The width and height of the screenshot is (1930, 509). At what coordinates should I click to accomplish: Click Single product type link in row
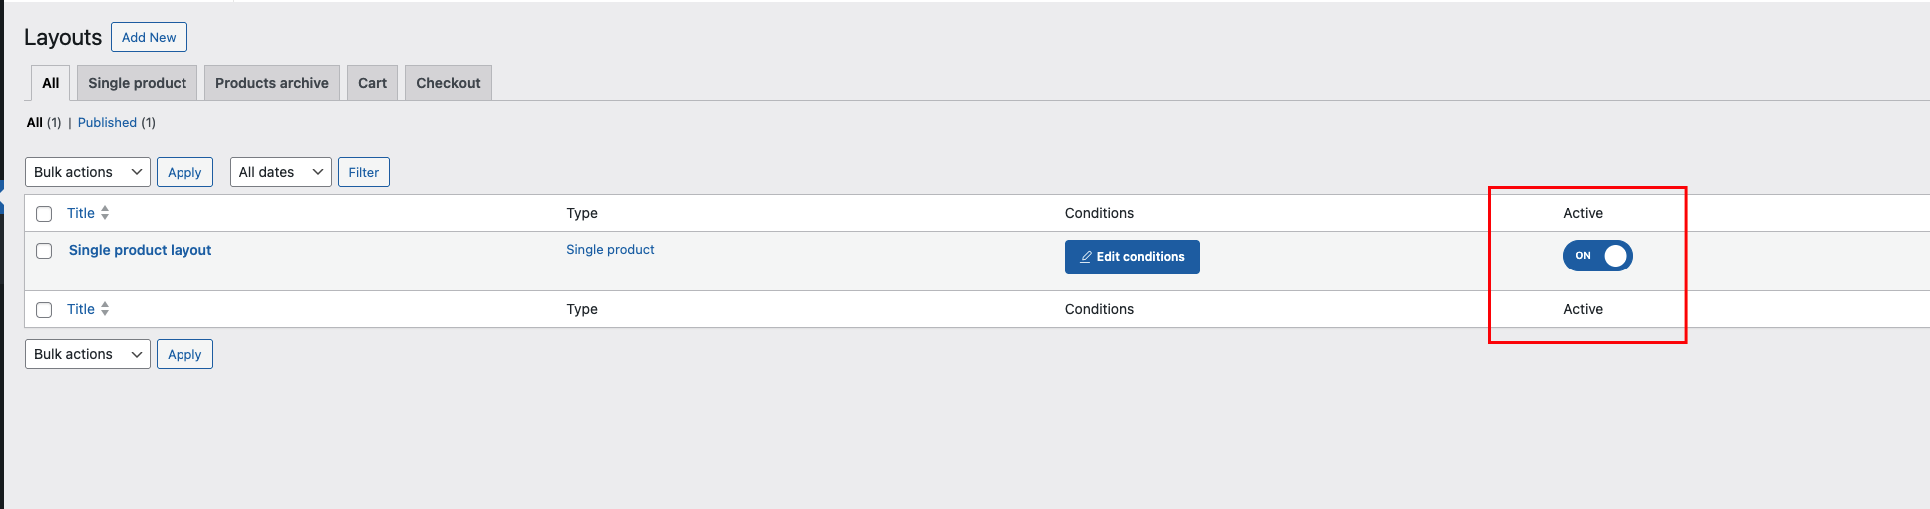610,249
